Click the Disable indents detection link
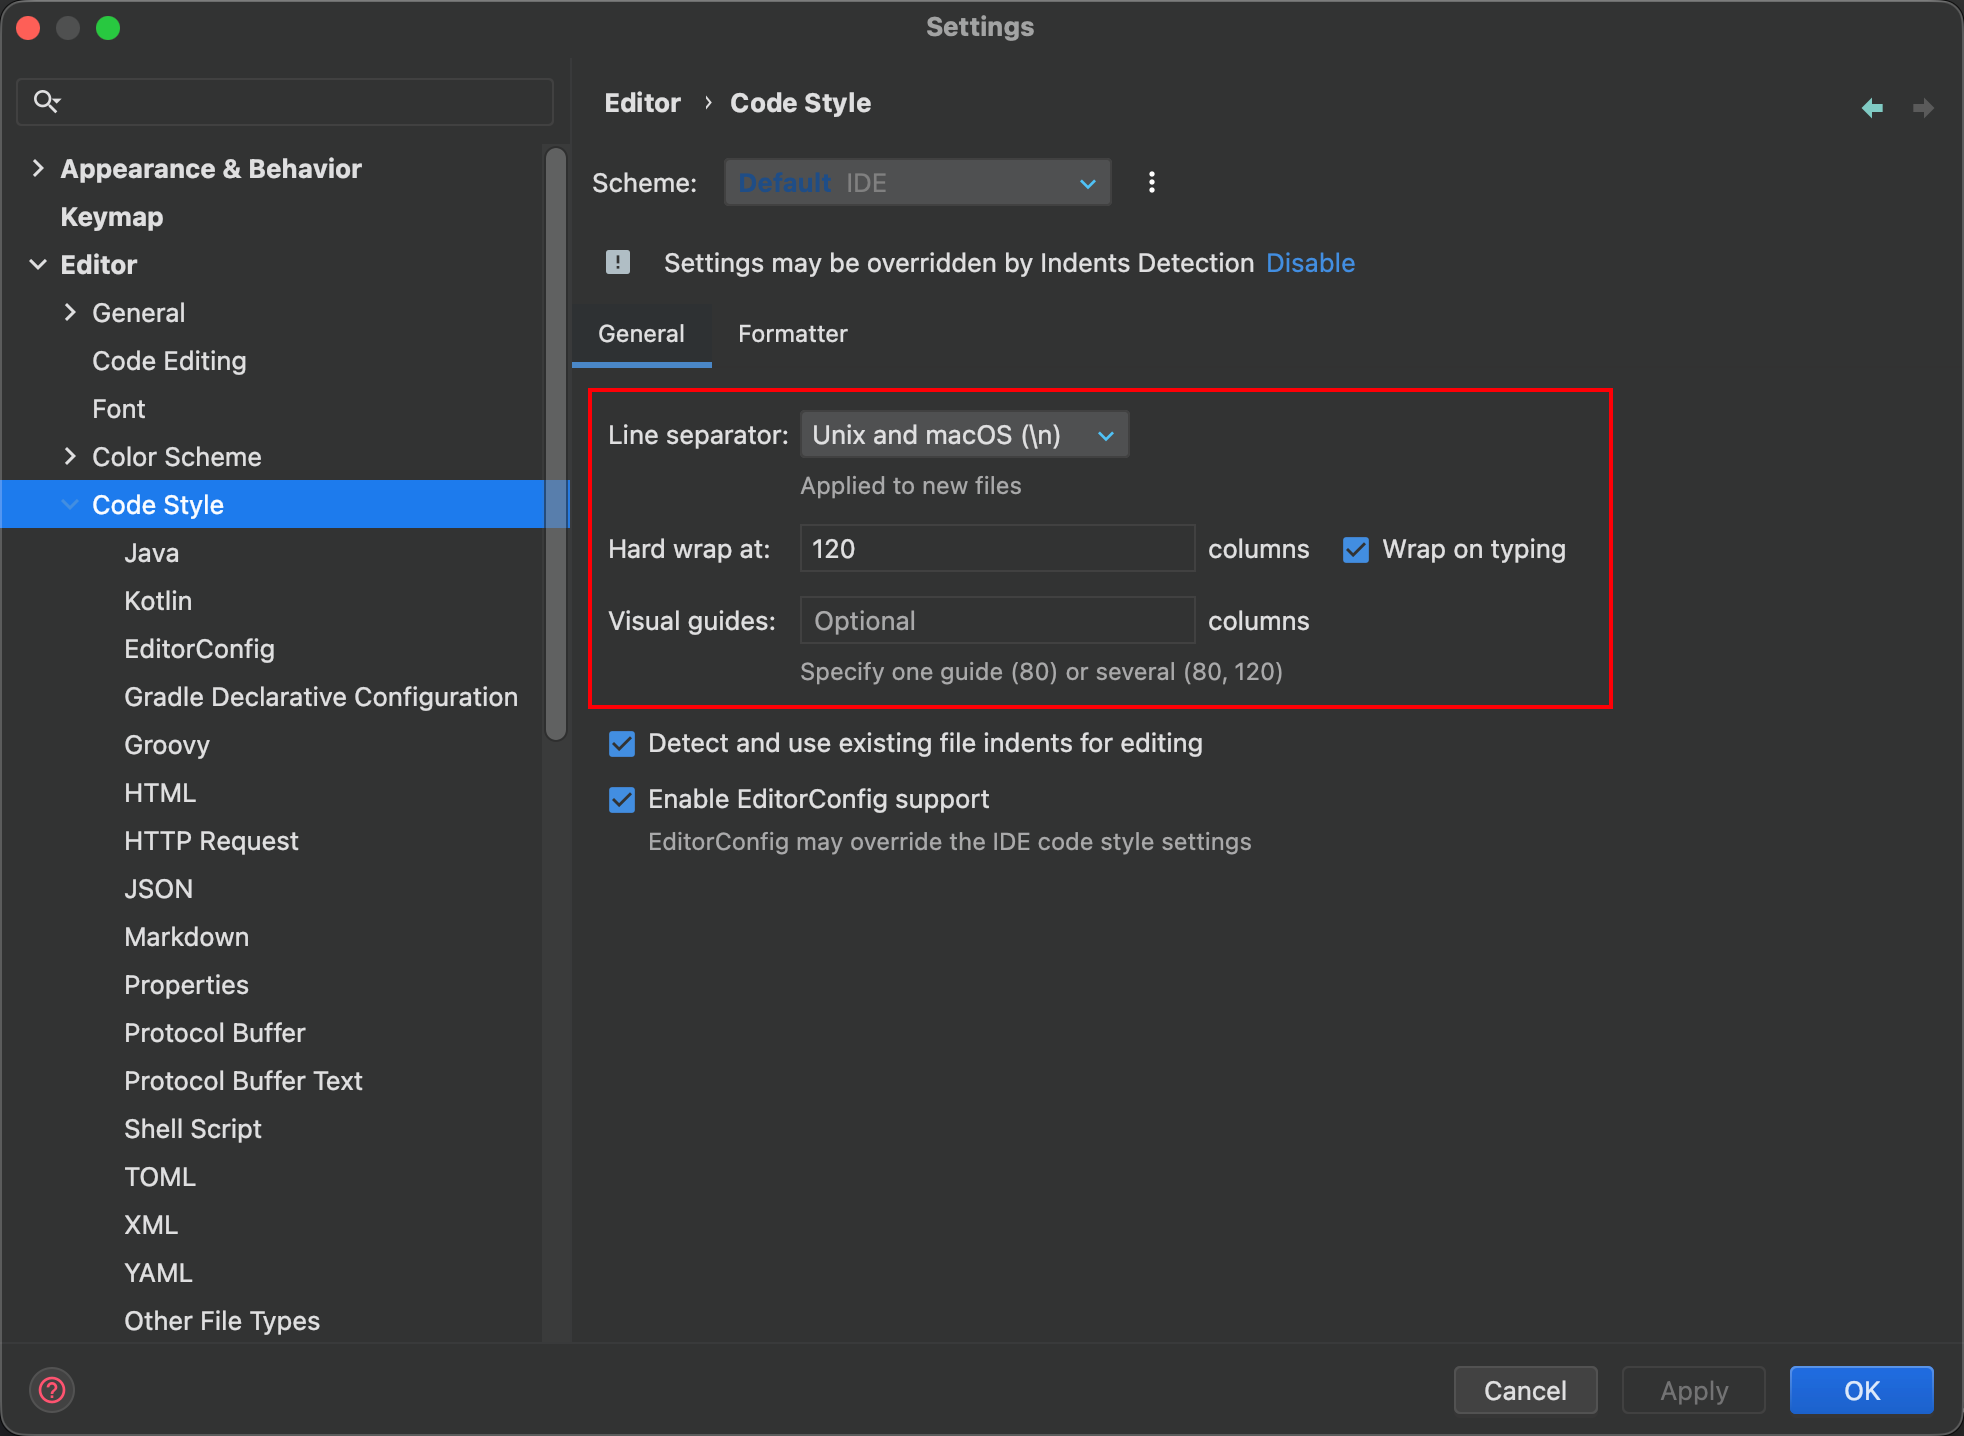1964x1436 pixels. pyautogui.click(x=1310, y=263)
